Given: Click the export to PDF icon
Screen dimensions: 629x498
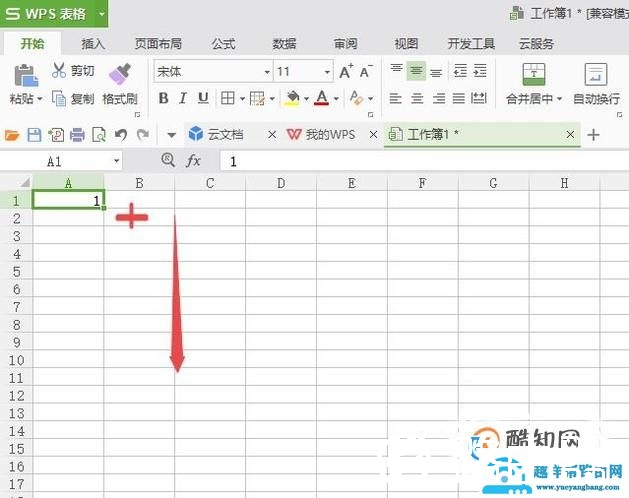Looking at the screenshot, I should [x=56, y=135].
